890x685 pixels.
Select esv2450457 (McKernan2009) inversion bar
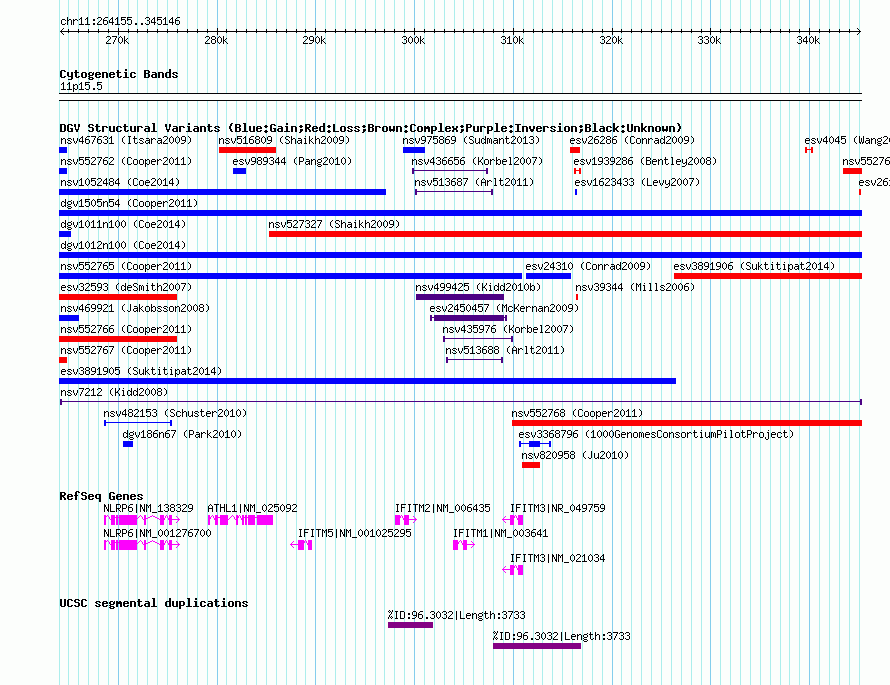(x=468, y=318)
